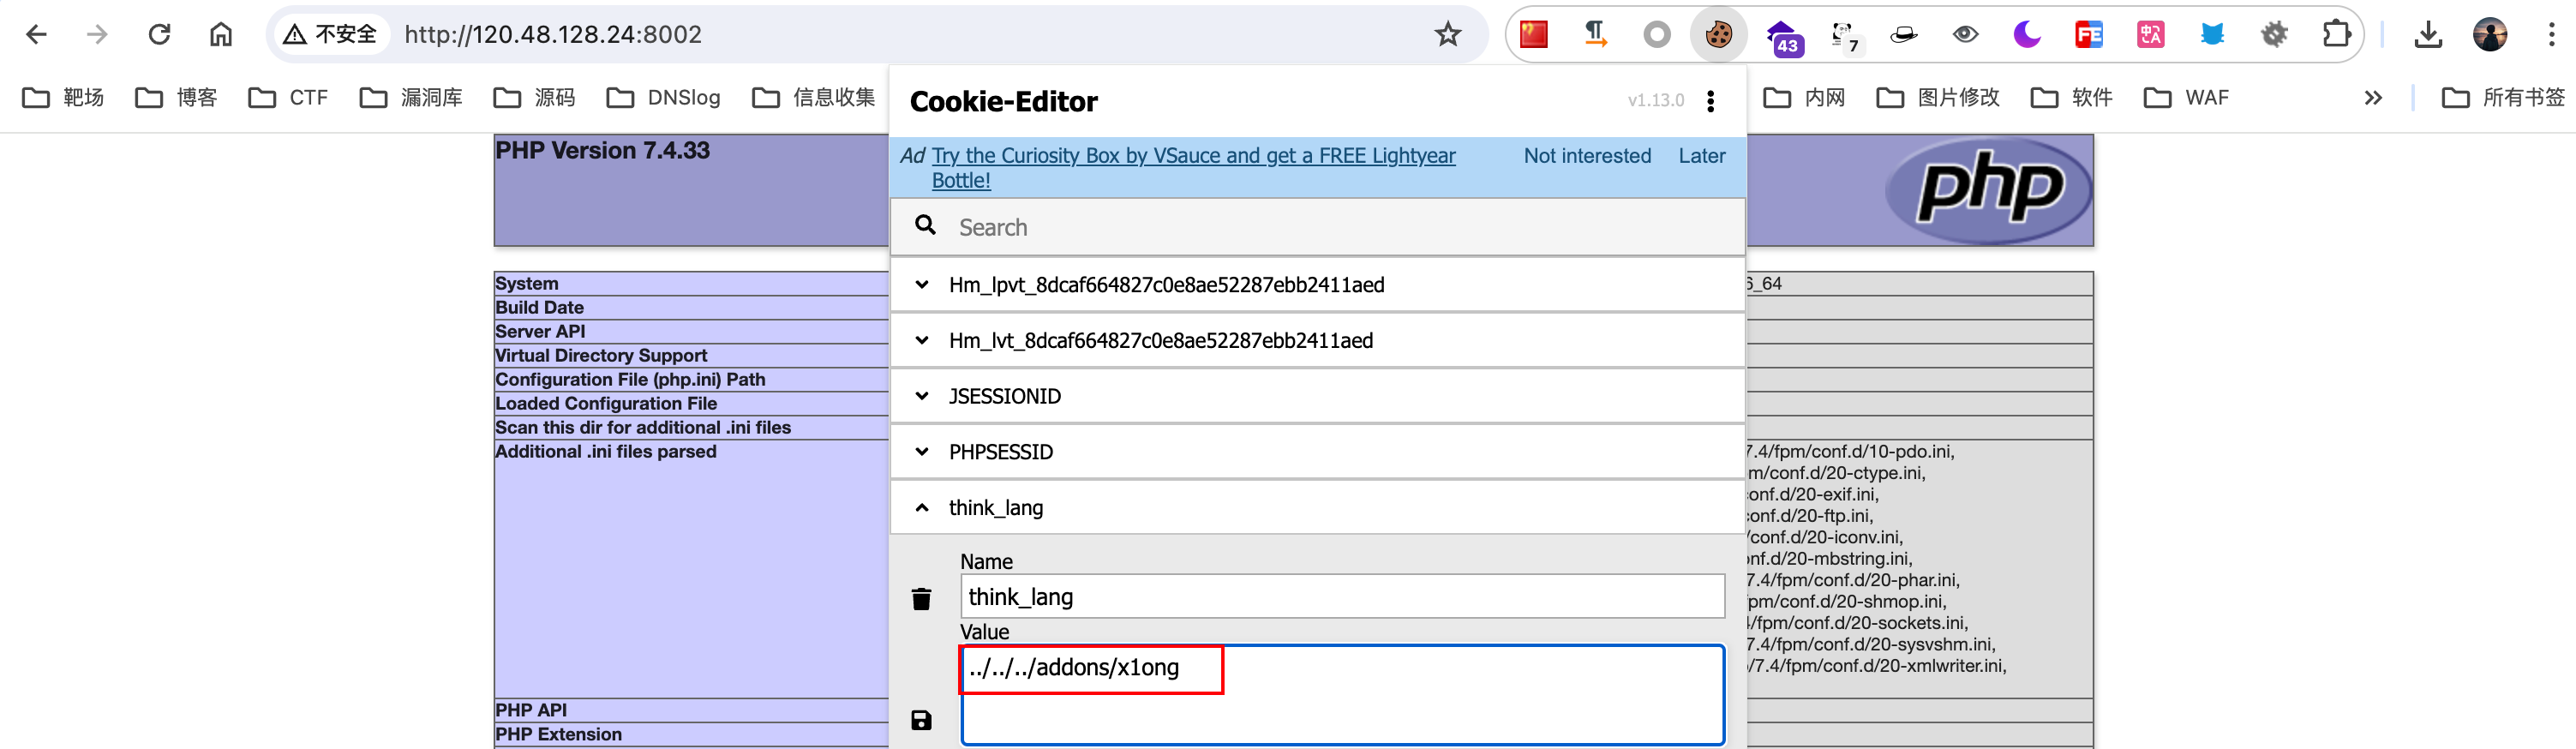
Task: Open the 源码 bookmark folder
Action: (x=534, y=98)
